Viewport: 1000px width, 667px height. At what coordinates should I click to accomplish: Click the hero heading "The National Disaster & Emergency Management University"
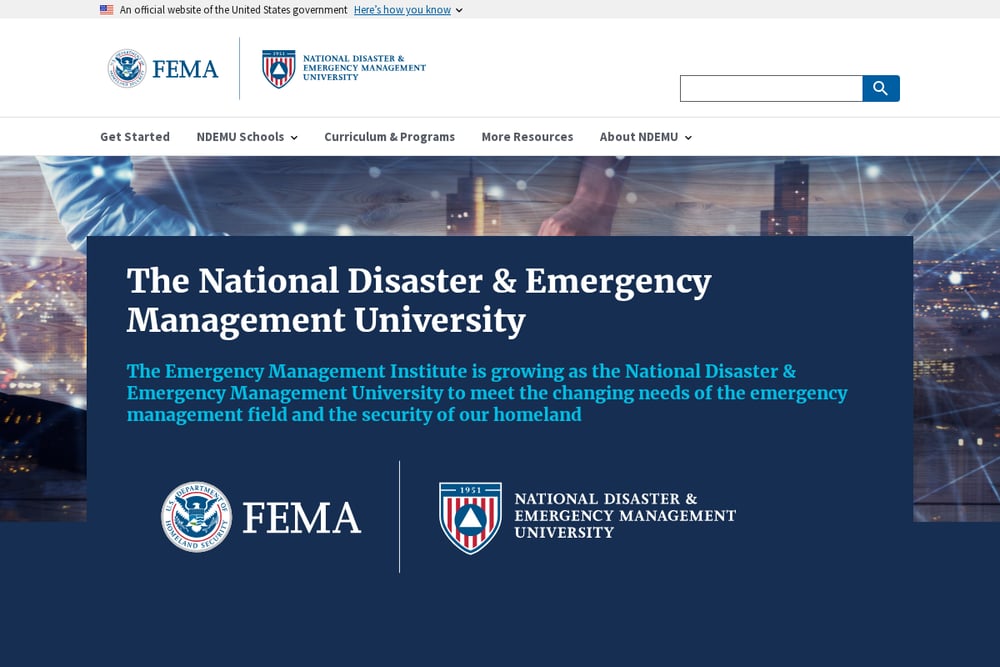coord(419,300)
